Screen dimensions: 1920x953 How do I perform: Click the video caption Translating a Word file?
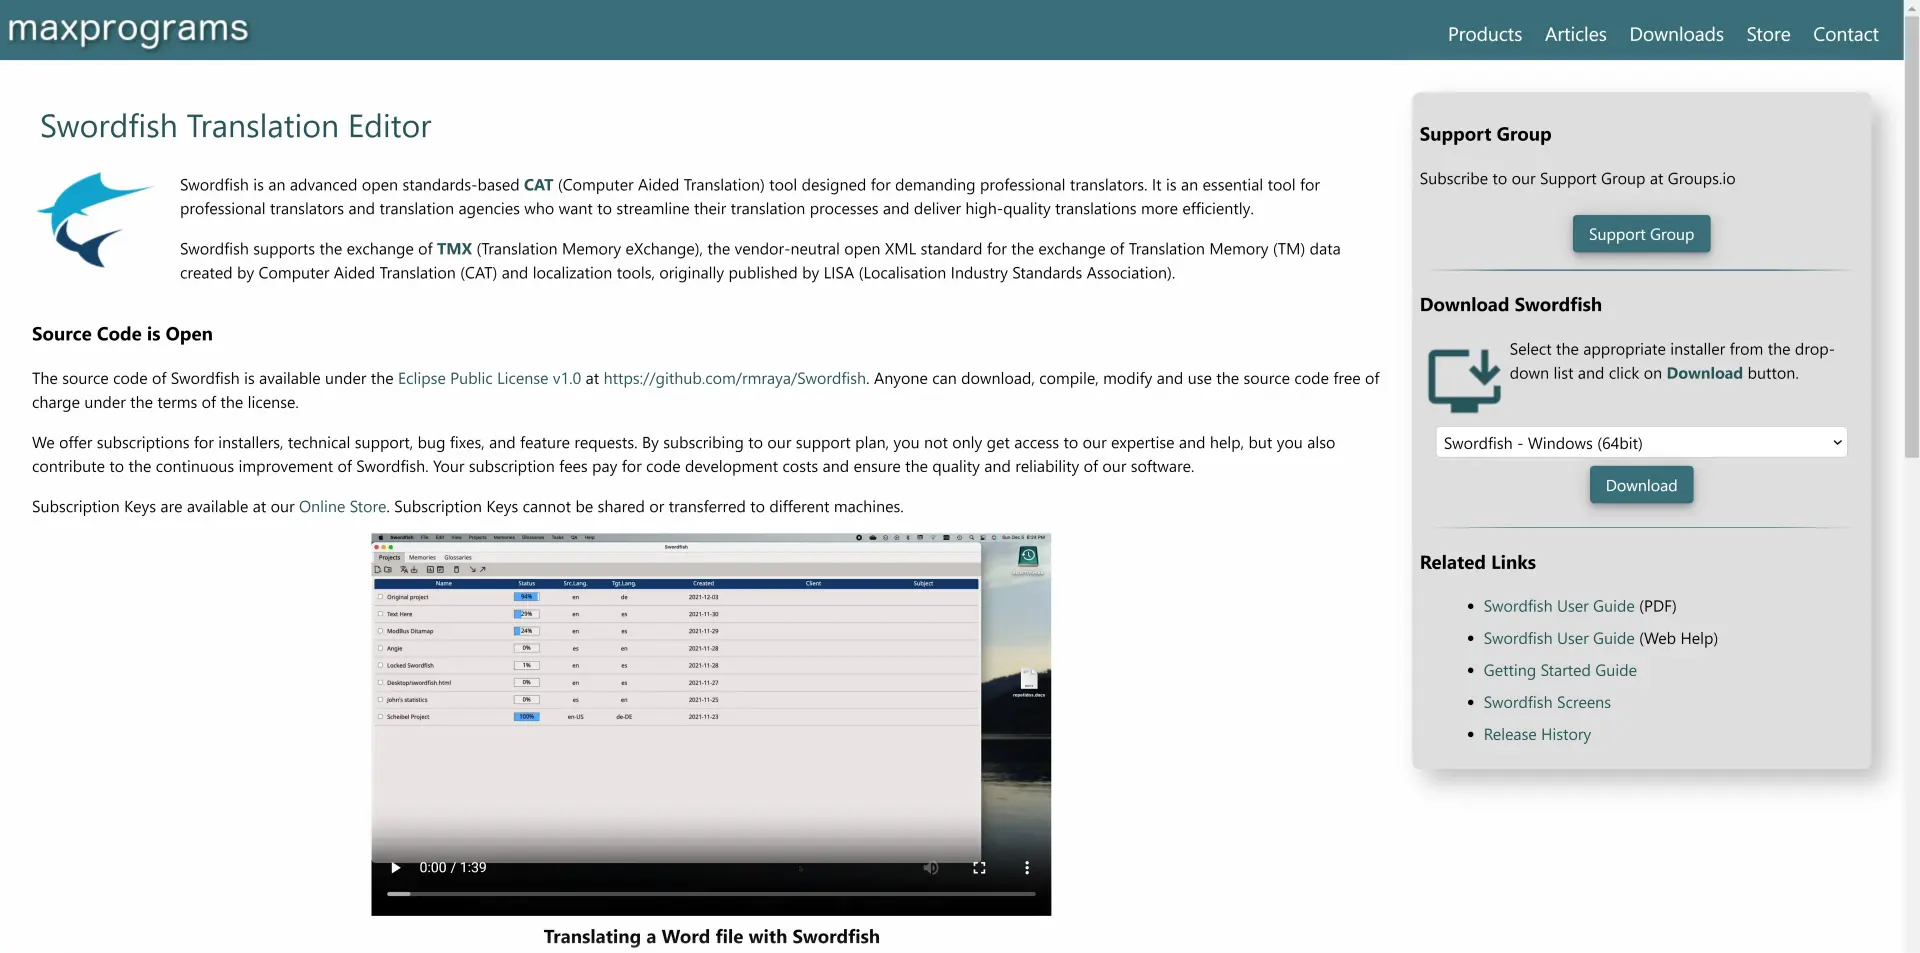pyautogui.click(x=711, y=936)
